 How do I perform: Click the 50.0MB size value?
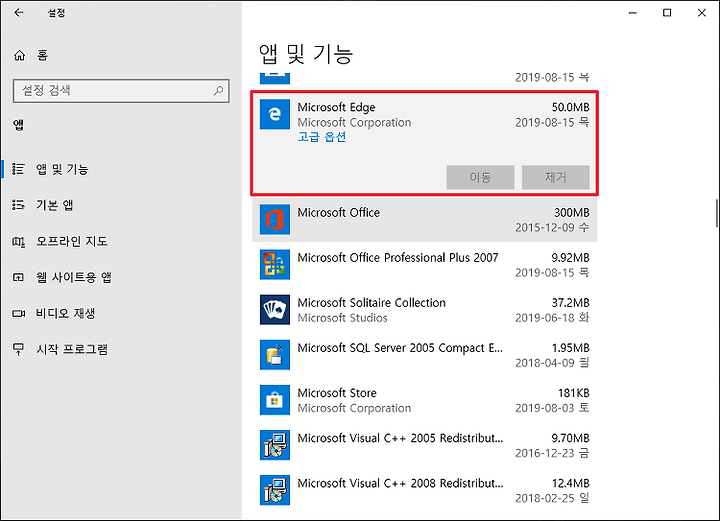[570, 107]
